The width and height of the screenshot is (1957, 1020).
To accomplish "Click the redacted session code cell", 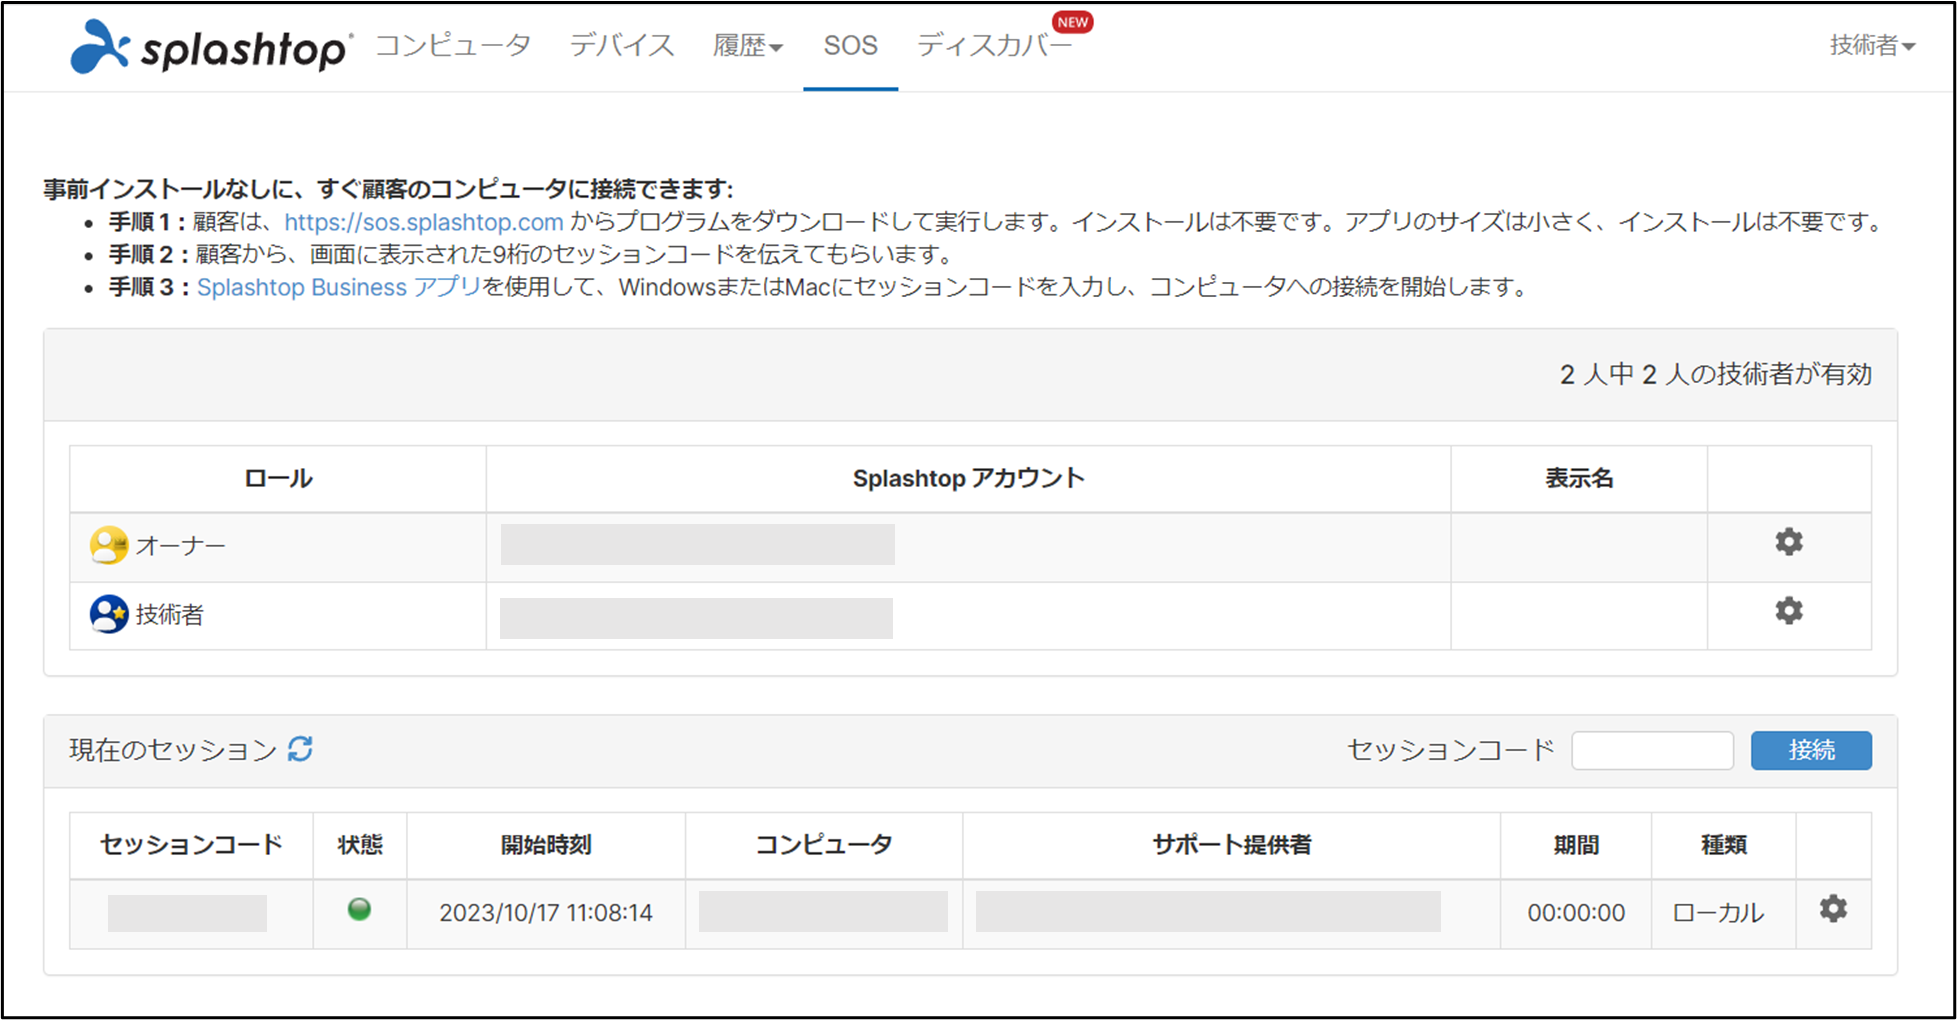I will pyautogui.click(x=187, y=913).
